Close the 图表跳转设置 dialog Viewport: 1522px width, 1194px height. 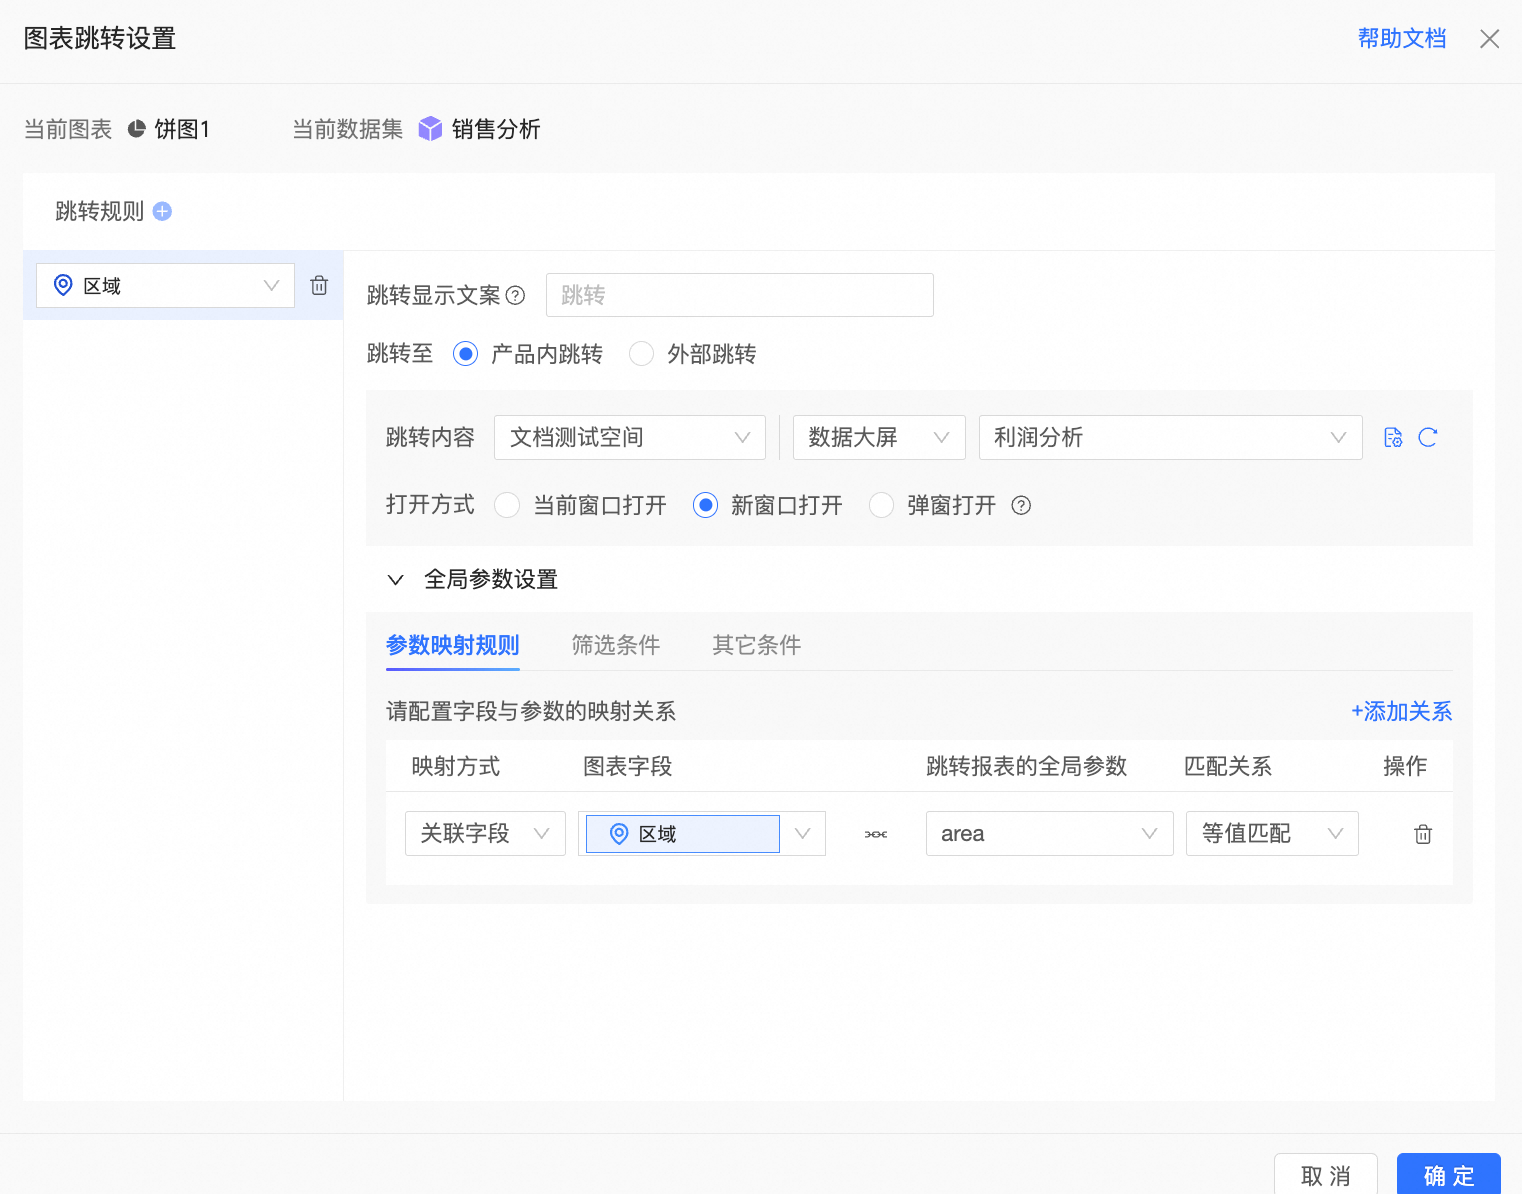click(x=1490, y=38)
